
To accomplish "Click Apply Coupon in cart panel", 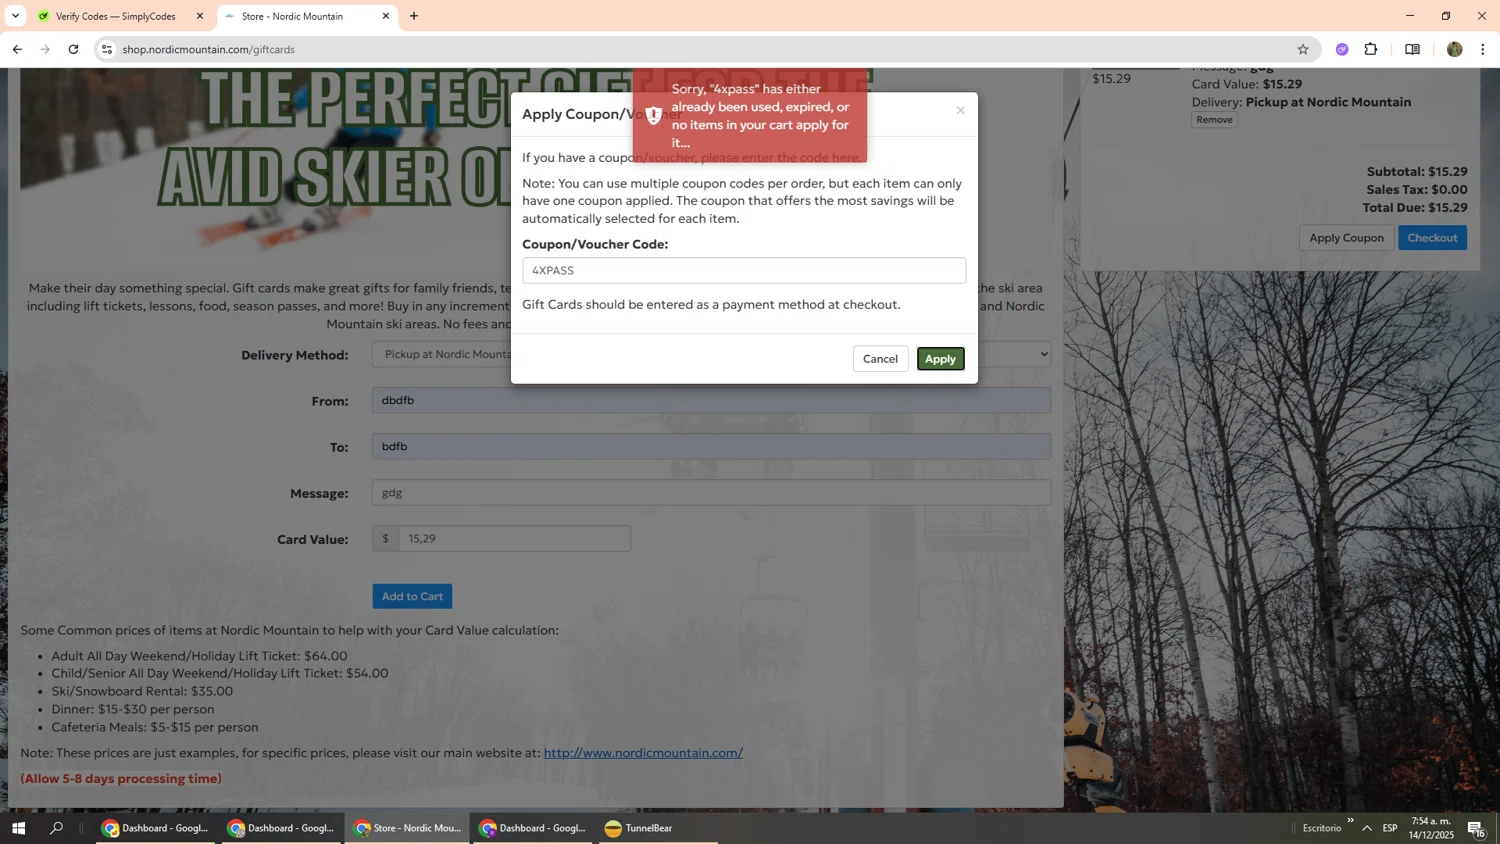I will click(1346, 237).
